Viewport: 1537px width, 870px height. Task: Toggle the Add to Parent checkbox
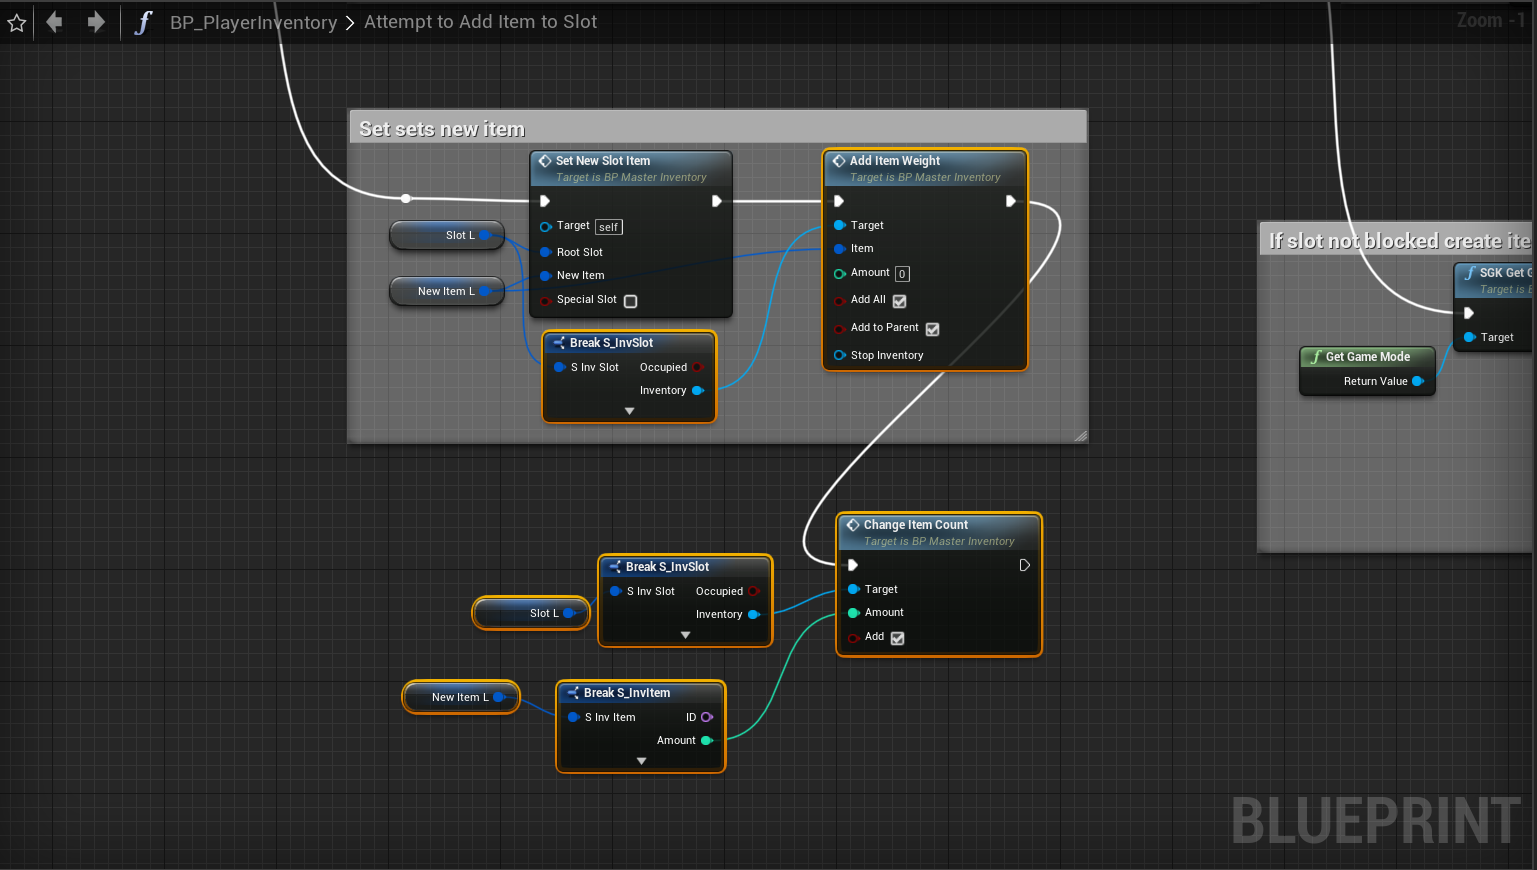point(932,329)
